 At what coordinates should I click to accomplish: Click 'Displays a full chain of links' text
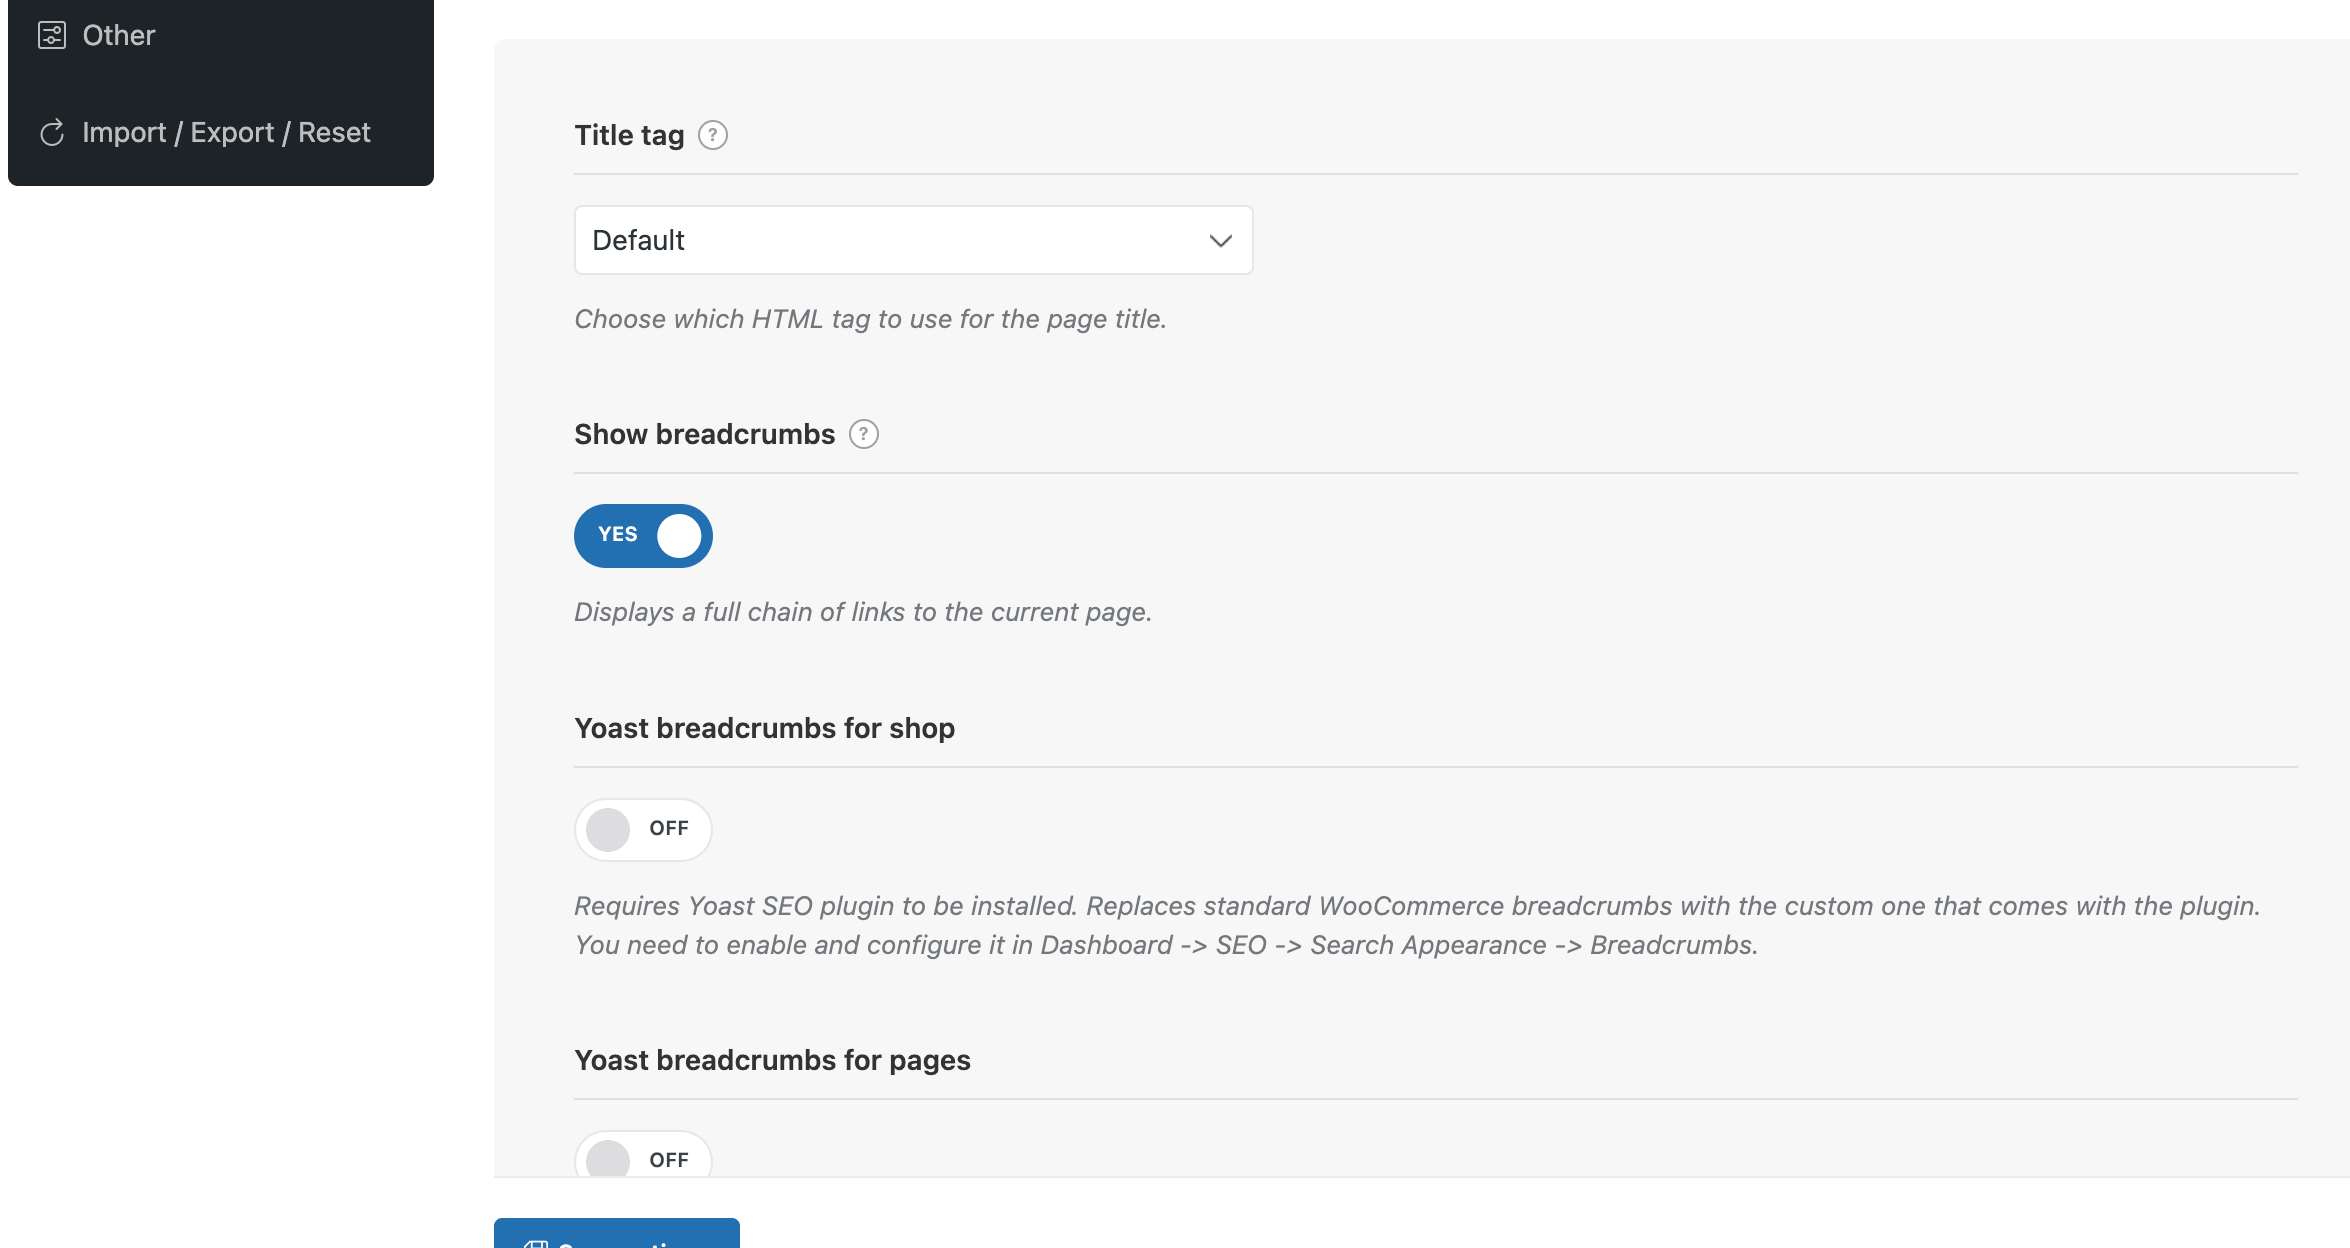click(x=863, y=612)
